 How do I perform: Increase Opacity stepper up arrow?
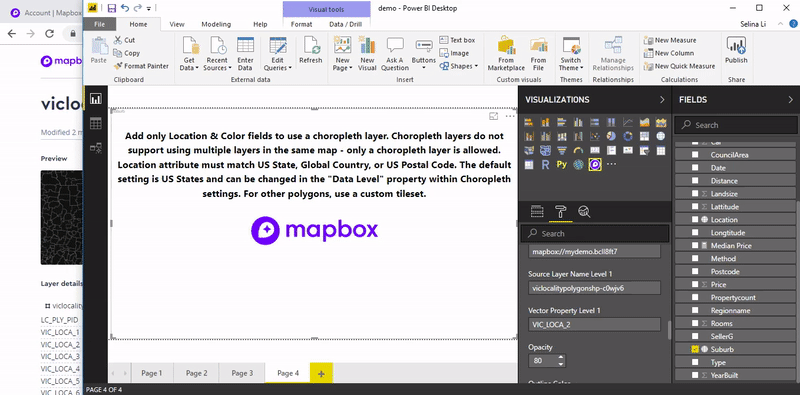561,358
